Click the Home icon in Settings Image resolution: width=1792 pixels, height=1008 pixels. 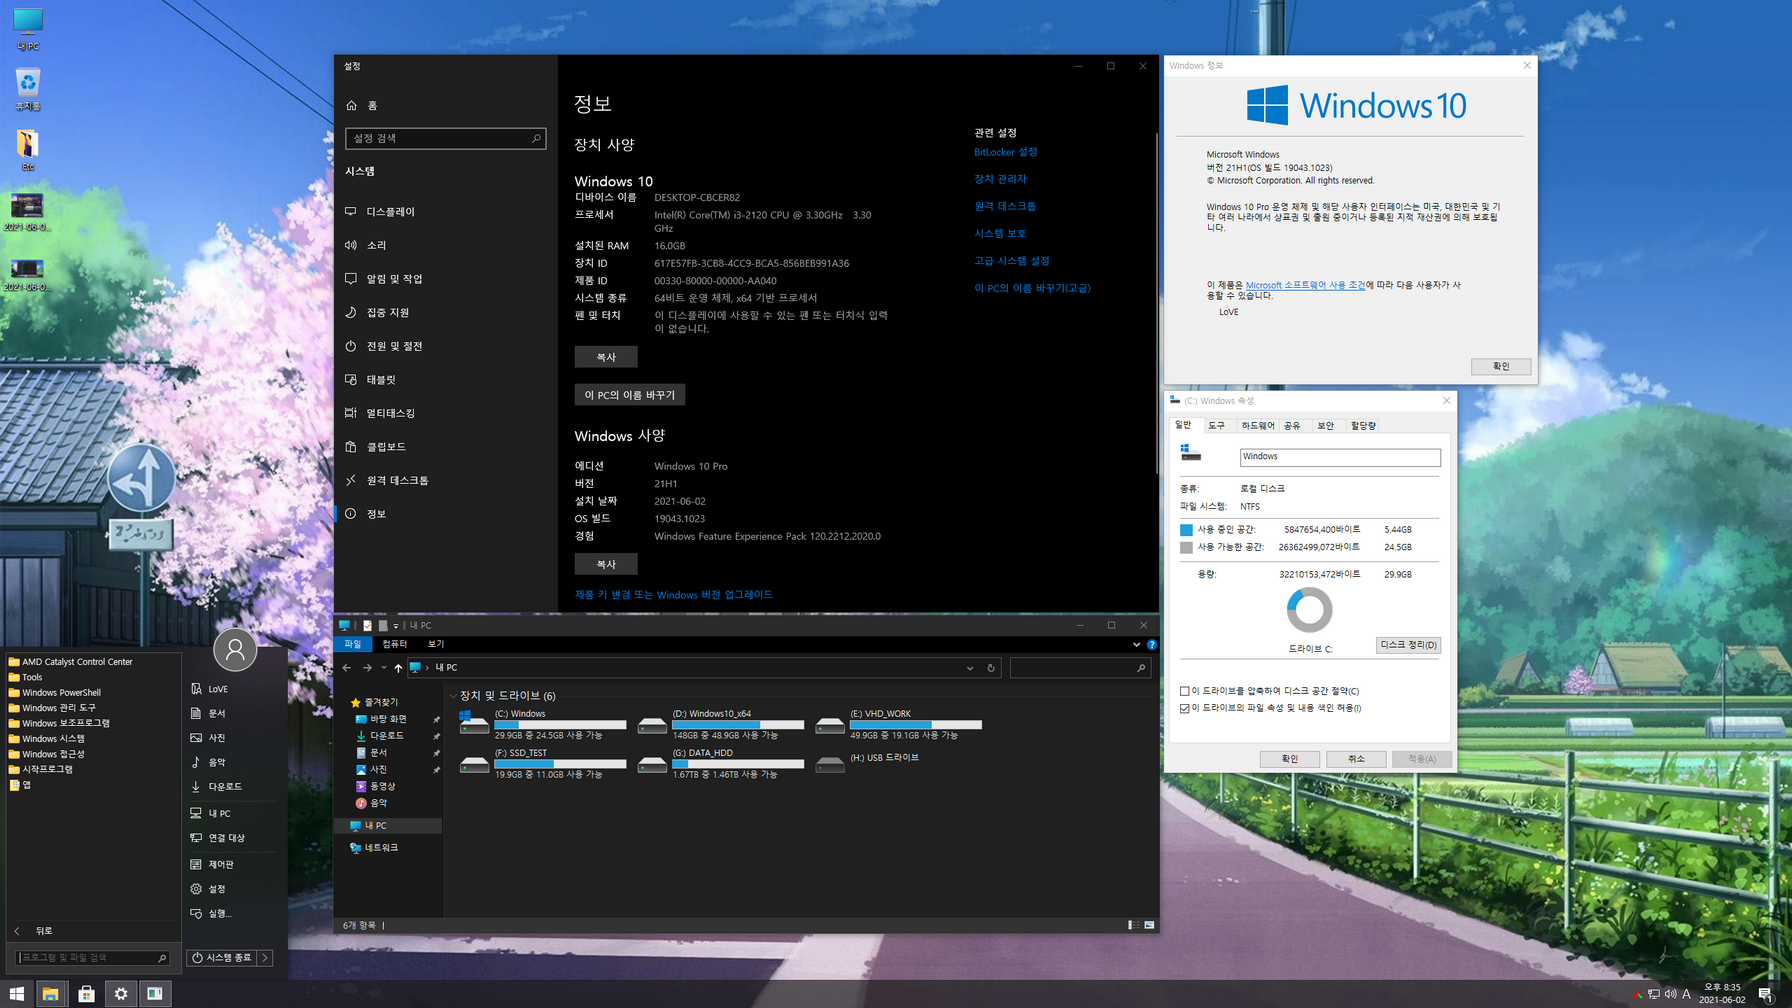coord(351,105)
